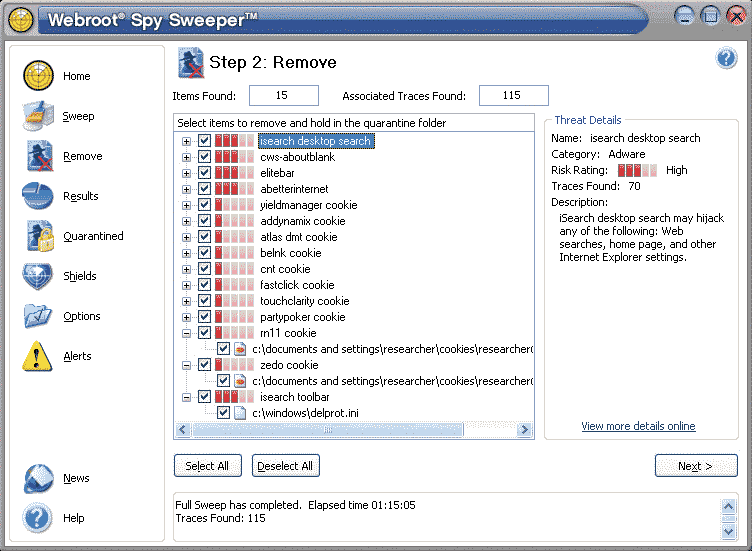
Task: Open View more details online link
Action: tap(638, 426)
